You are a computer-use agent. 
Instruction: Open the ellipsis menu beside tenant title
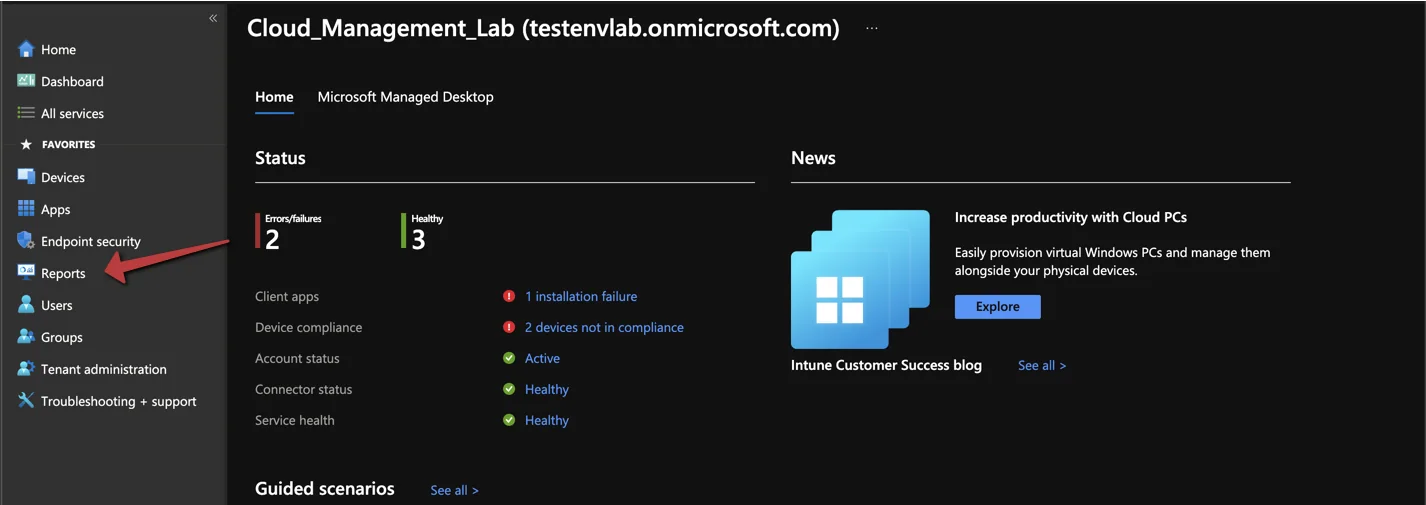point(872,29)
